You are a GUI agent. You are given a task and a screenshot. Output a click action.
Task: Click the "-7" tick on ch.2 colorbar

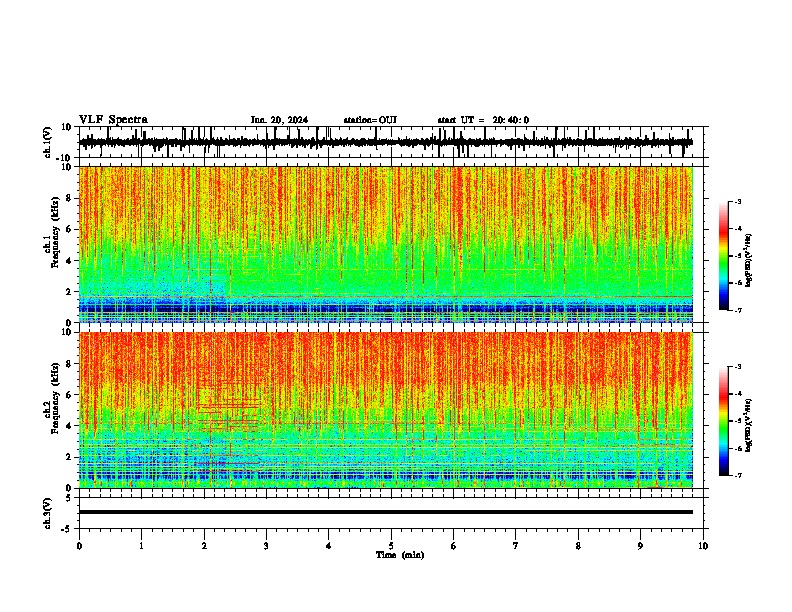[x=737, y=476]
